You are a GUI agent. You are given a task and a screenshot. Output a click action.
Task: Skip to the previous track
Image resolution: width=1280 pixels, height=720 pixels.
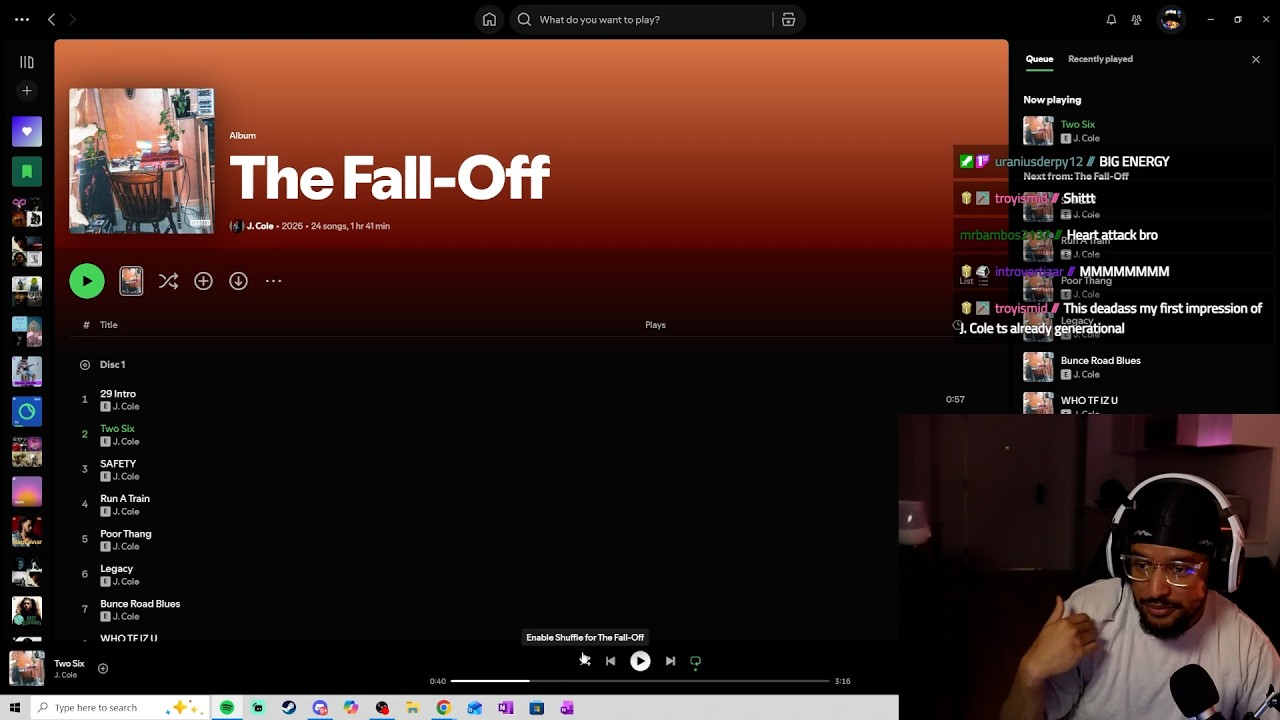point(610,661)
